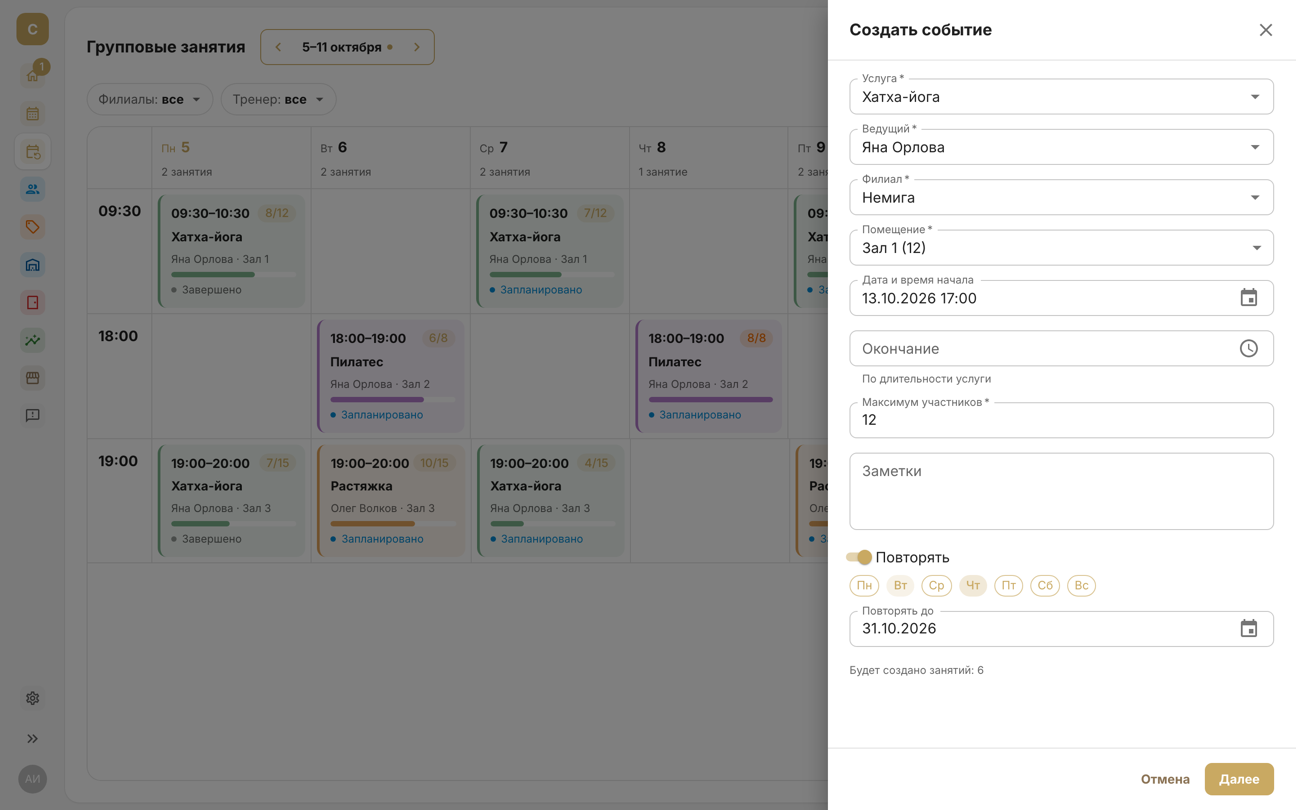Open the Филиалы filter dropdown
This screenshot has width=1296, height=810.
click(150, 99)
